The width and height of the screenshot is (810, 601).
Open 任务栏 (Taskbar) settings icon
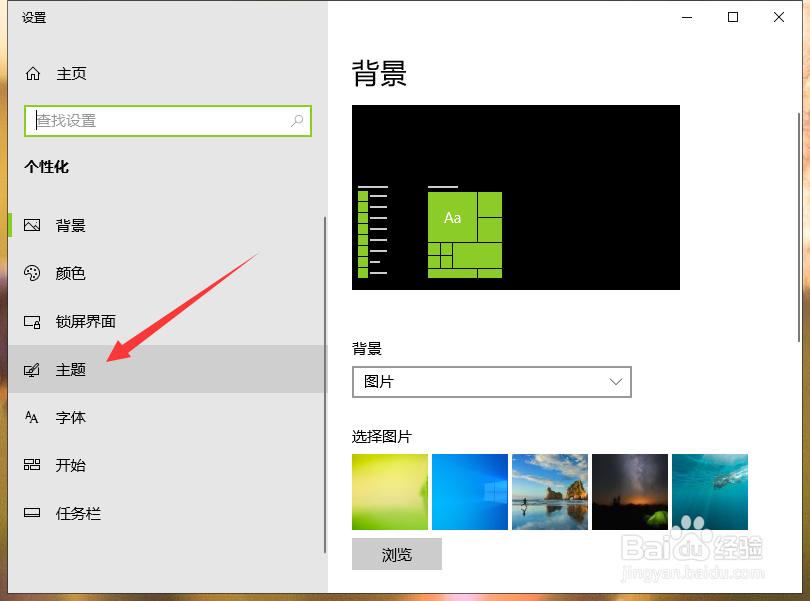point(31,513)
